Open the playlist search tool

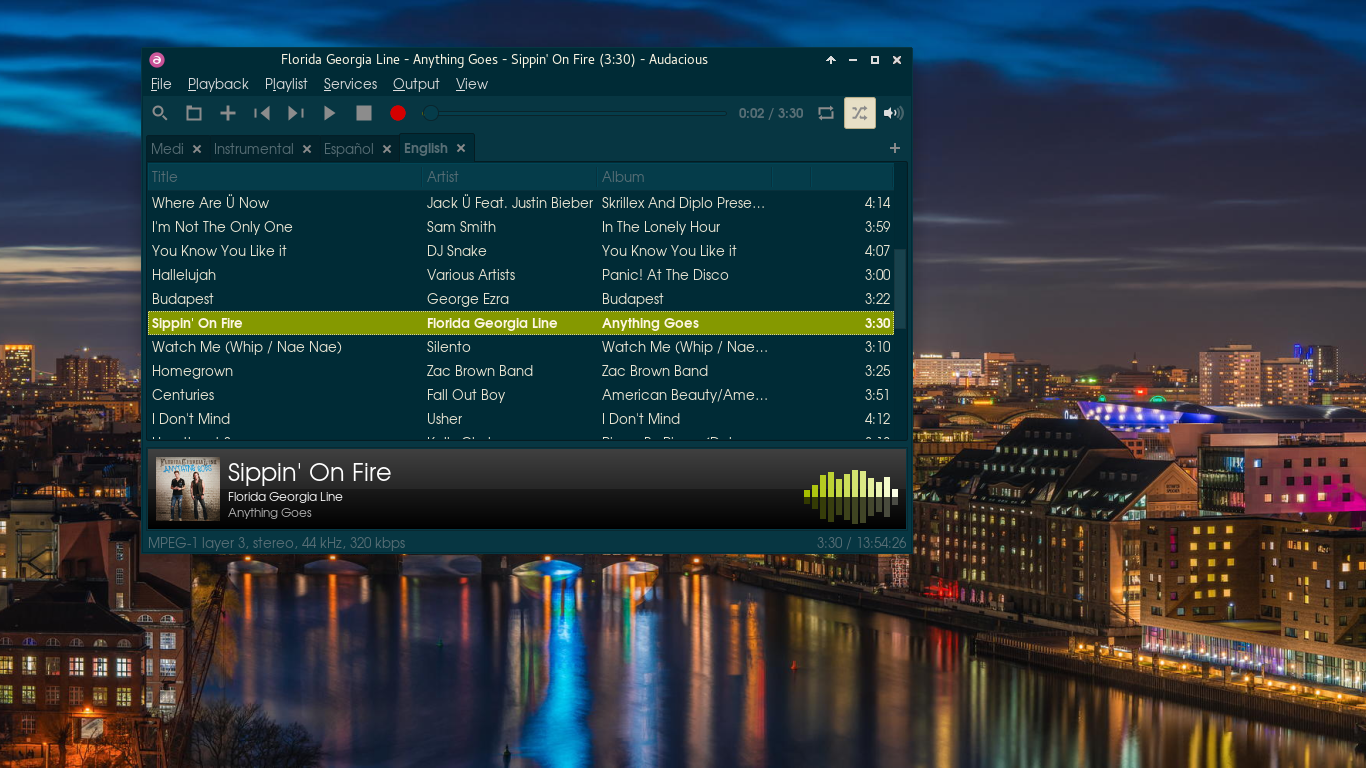point(159,113)
